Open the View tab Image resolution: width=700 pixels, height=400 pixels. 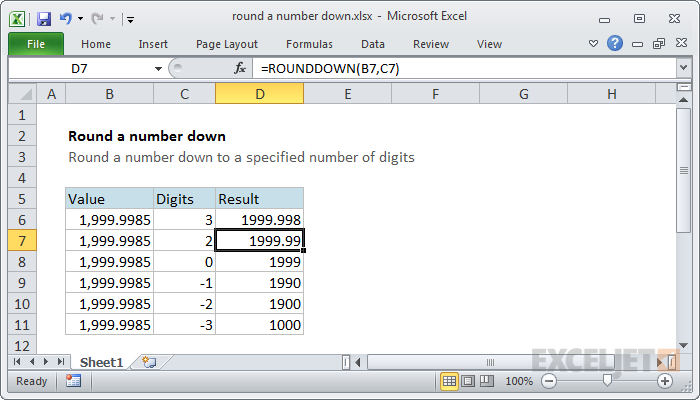(x=489, y=44)
